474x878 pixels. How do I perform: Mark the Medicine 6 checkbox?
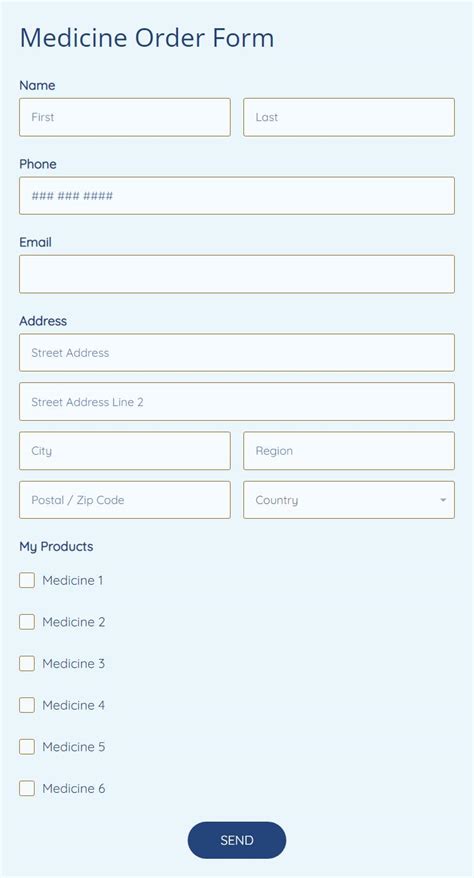(27, 788)
